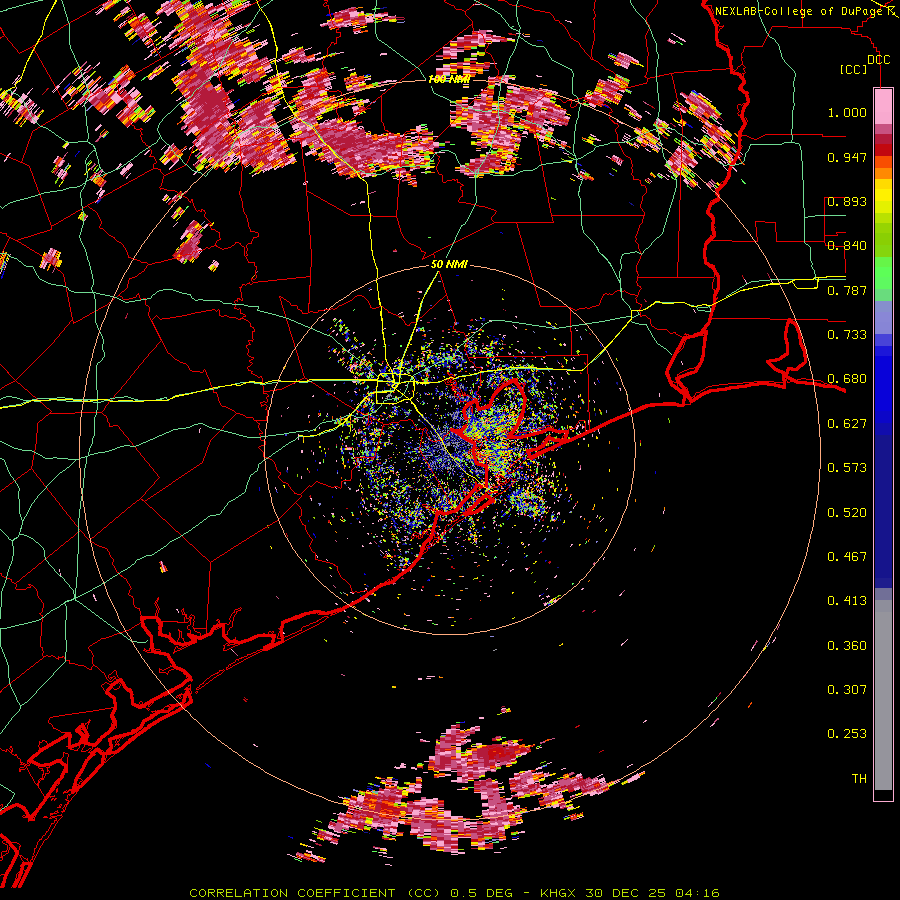Click the "0.307" scale label
Viewport: 900px width, 900px height.
pyautogui.click(x=847, y=690)
